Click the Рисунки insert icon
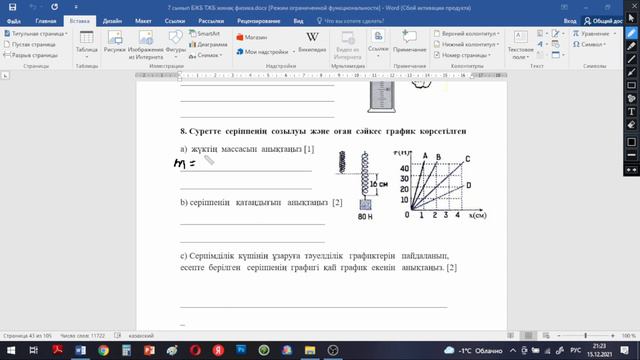Image resolution: width=640 pixels, height=360 pixels. tap(115, 42)
